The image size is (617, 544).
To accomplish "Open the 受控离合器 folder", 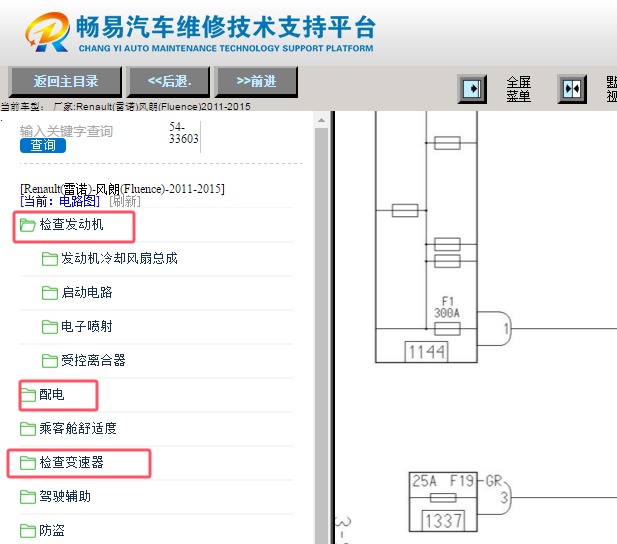I will coord(93,360).
